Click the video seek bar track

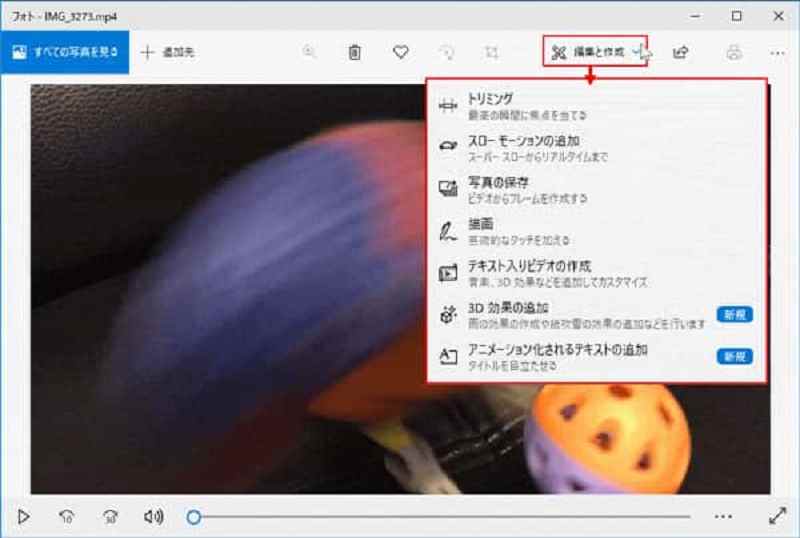[442, 517]
